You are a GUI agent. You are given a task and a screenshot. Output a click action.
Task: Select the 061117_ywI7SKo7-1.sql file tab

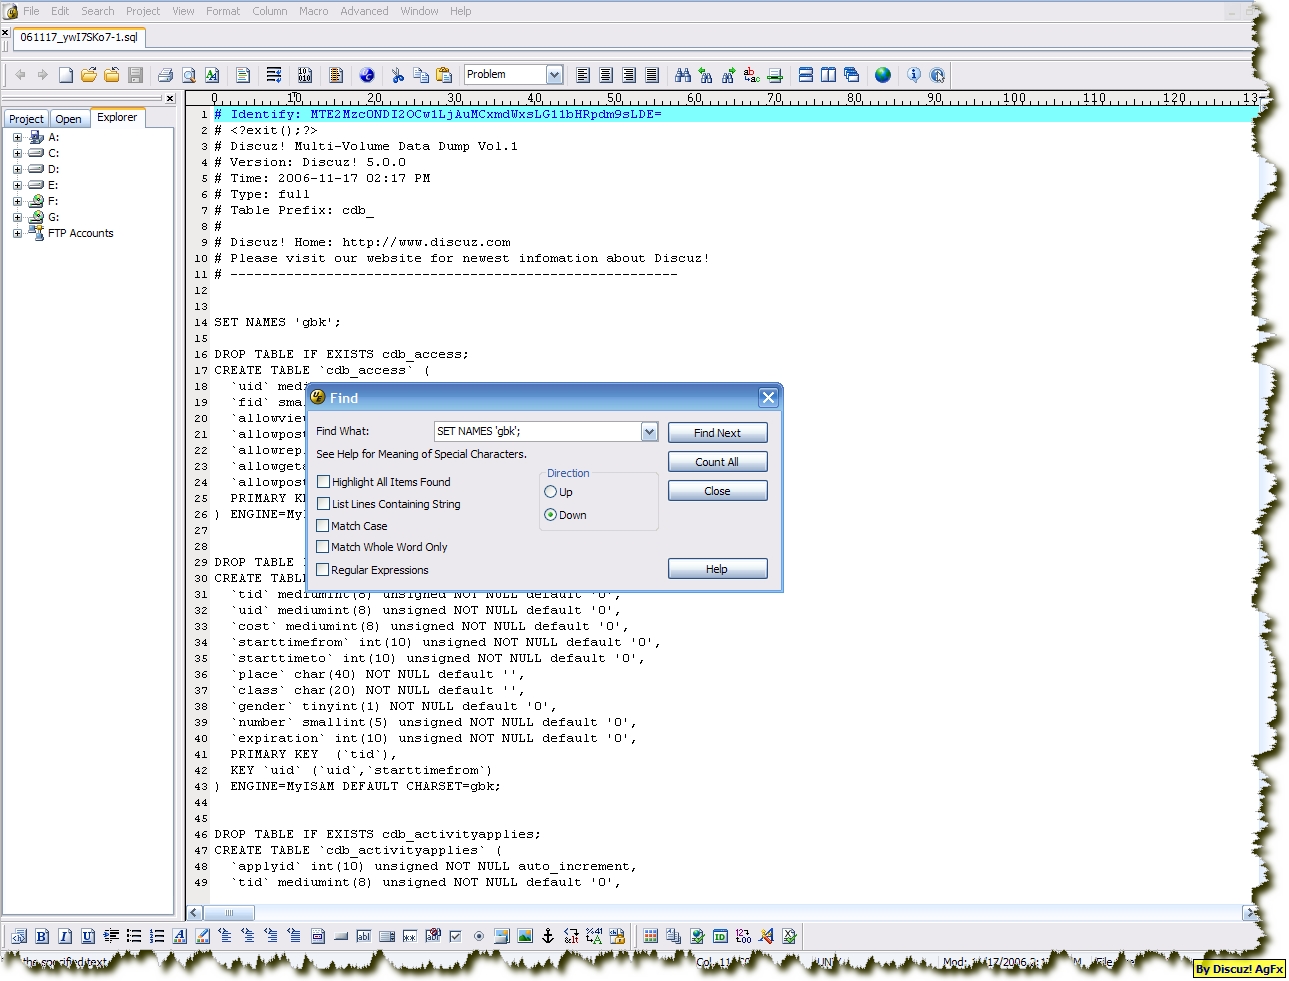pyautogui.click(x=79, y=37)
